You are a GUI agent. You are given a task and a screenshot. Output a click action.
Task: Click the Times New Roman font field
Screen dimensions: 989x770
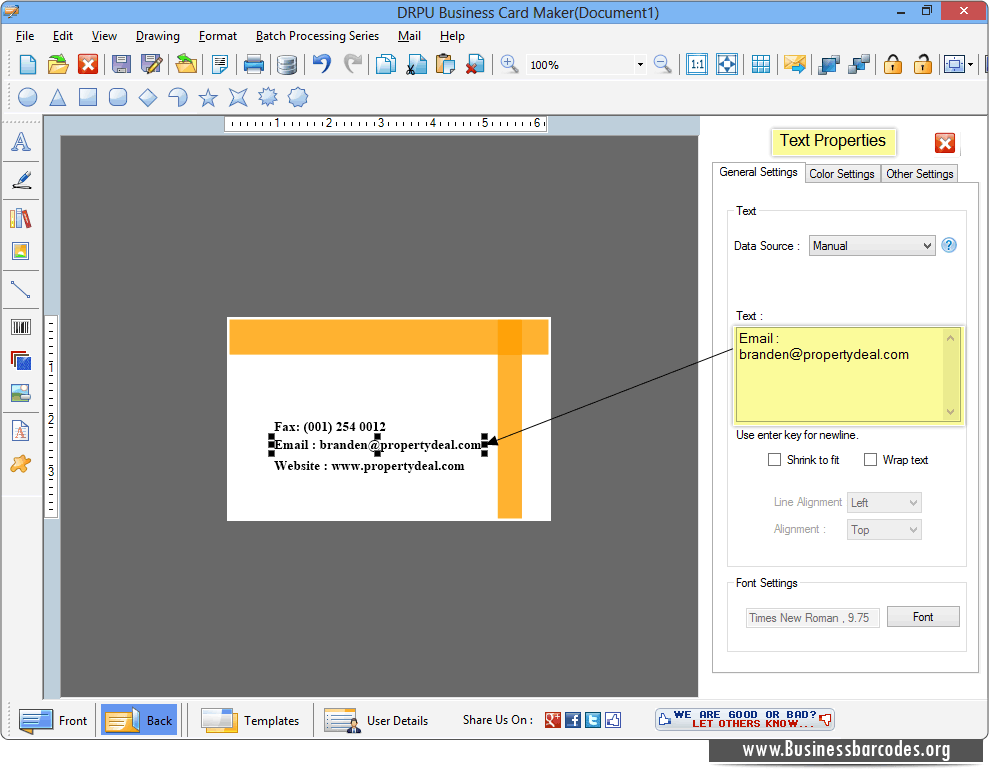pyautogui.click(x=812, y=618)
